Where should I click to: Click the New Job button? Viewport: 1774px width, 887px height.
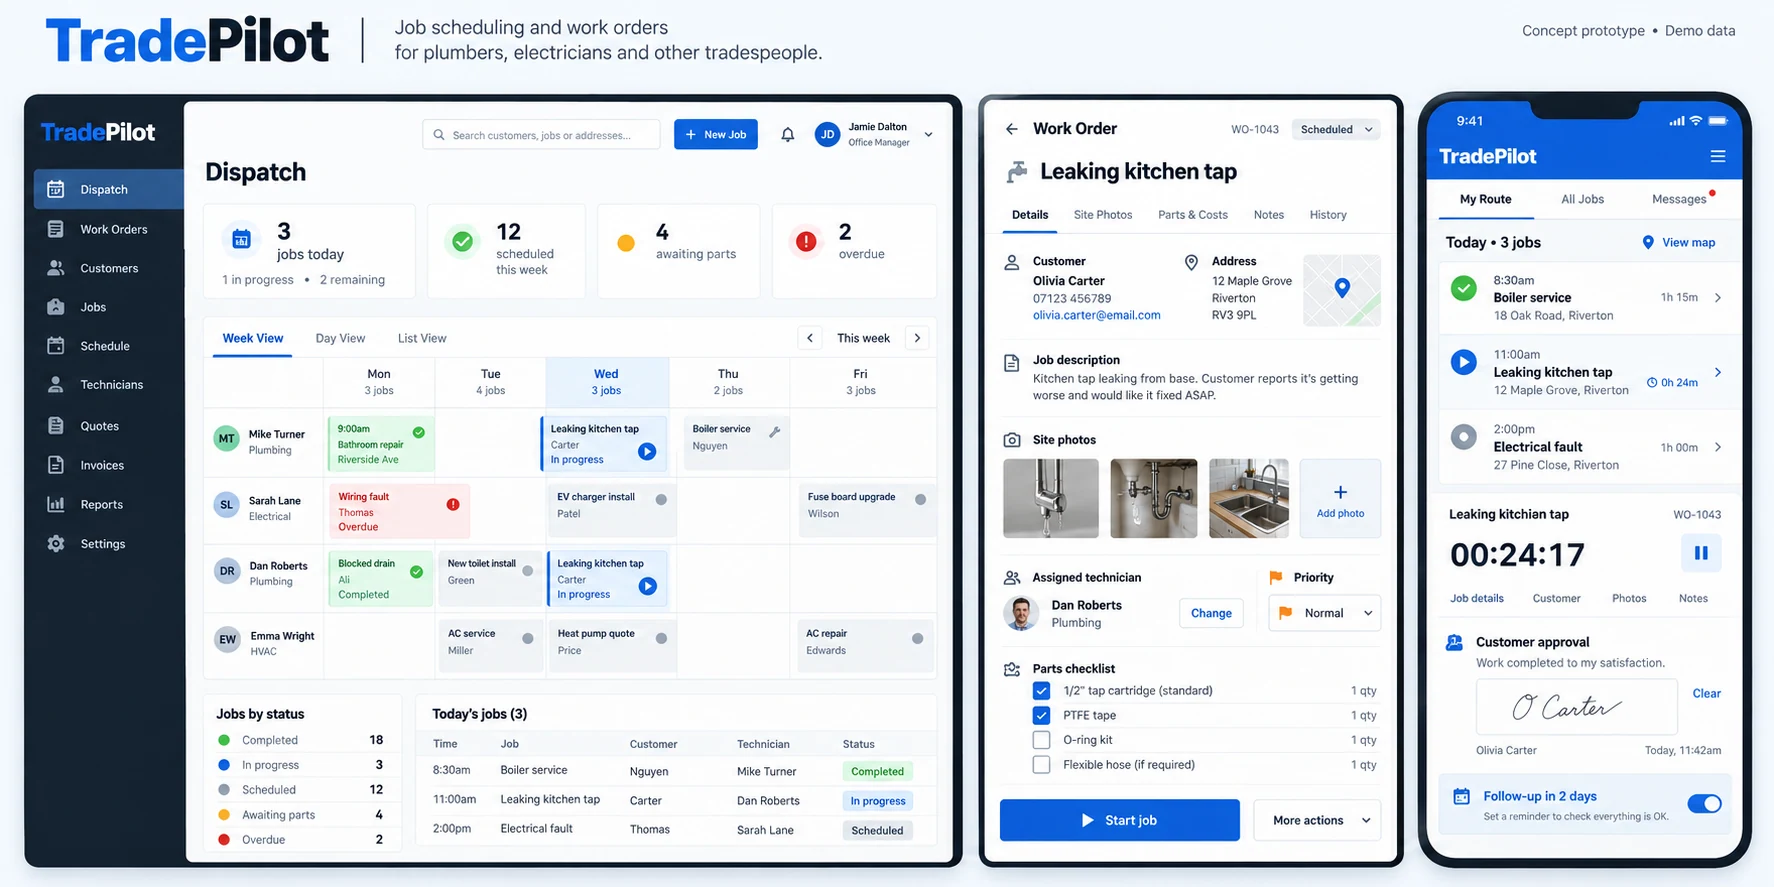click(716, 135)
